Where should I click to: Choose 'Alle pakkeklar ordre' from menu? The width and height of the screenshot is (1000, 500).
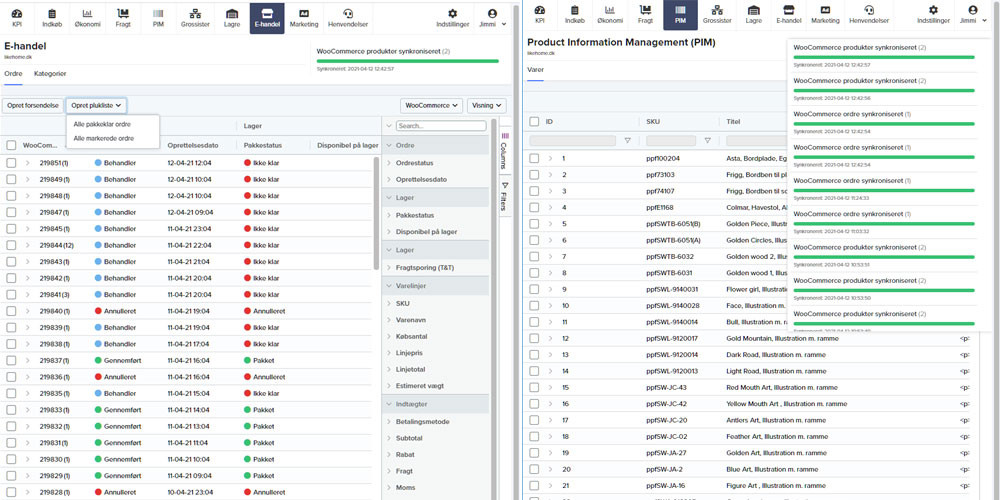click(x=102, y=124)
